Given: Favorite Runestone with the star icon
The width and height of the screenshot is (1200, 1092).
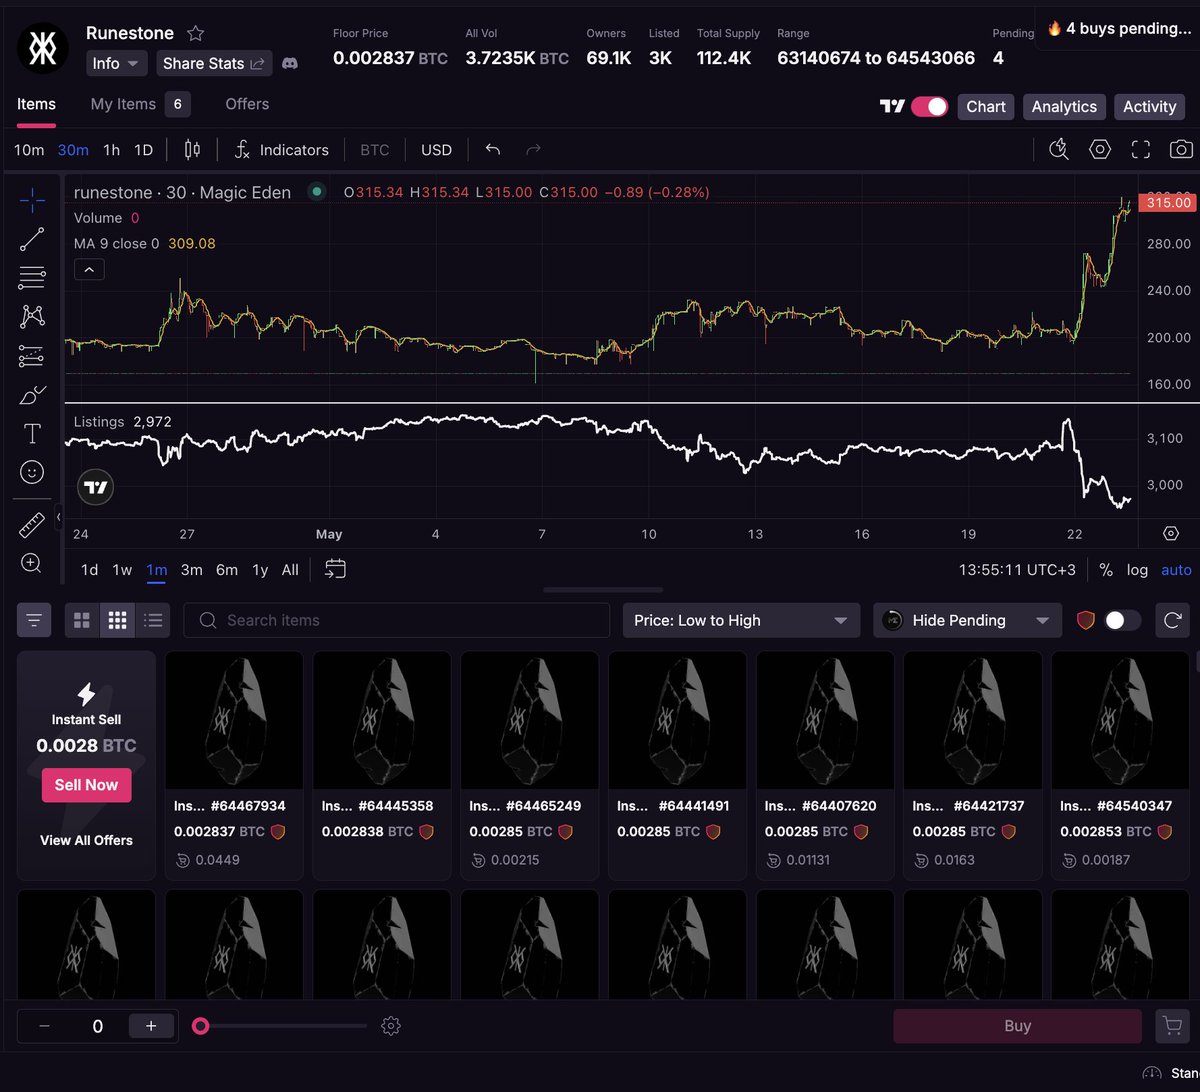Looking at the screenshot, I should pos(195,33).
